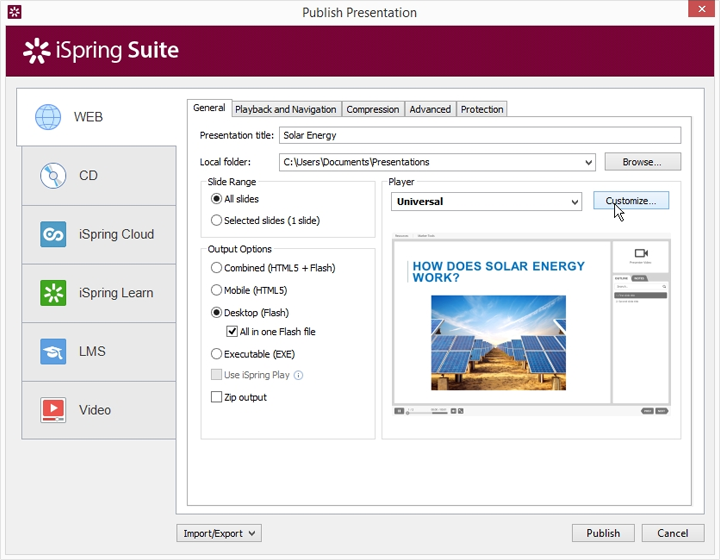Click the info icon beside Use iSpring Play

click(x=298, y=375)
